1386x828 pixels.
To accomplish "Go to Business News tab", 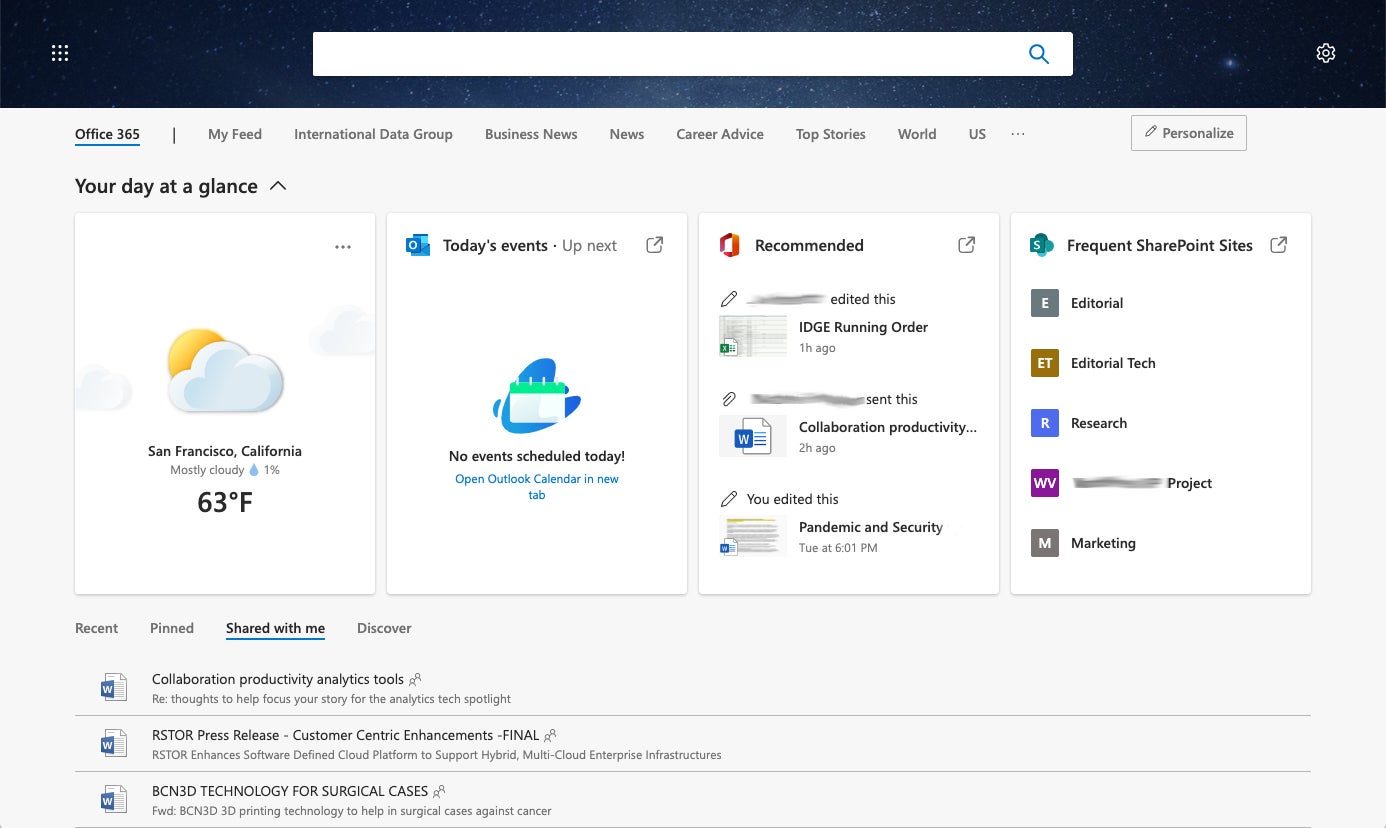I will pyautogui.click(x=531, y=134).
